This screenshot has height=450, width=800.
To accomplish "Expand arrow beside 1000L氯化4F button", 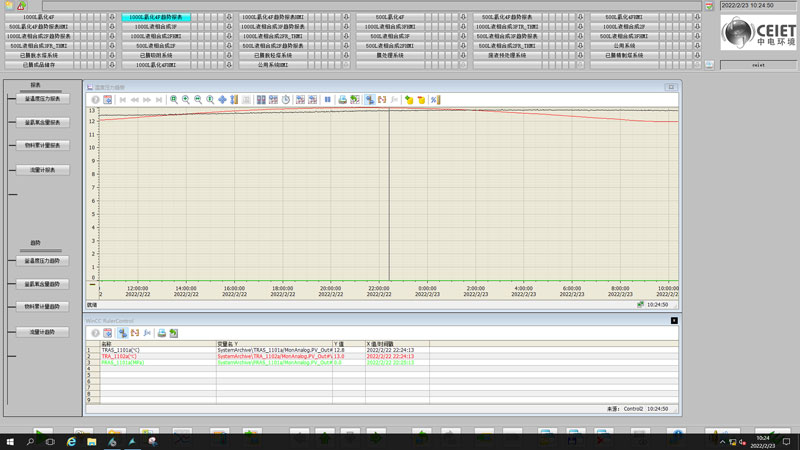I will [x=112, y=17].
